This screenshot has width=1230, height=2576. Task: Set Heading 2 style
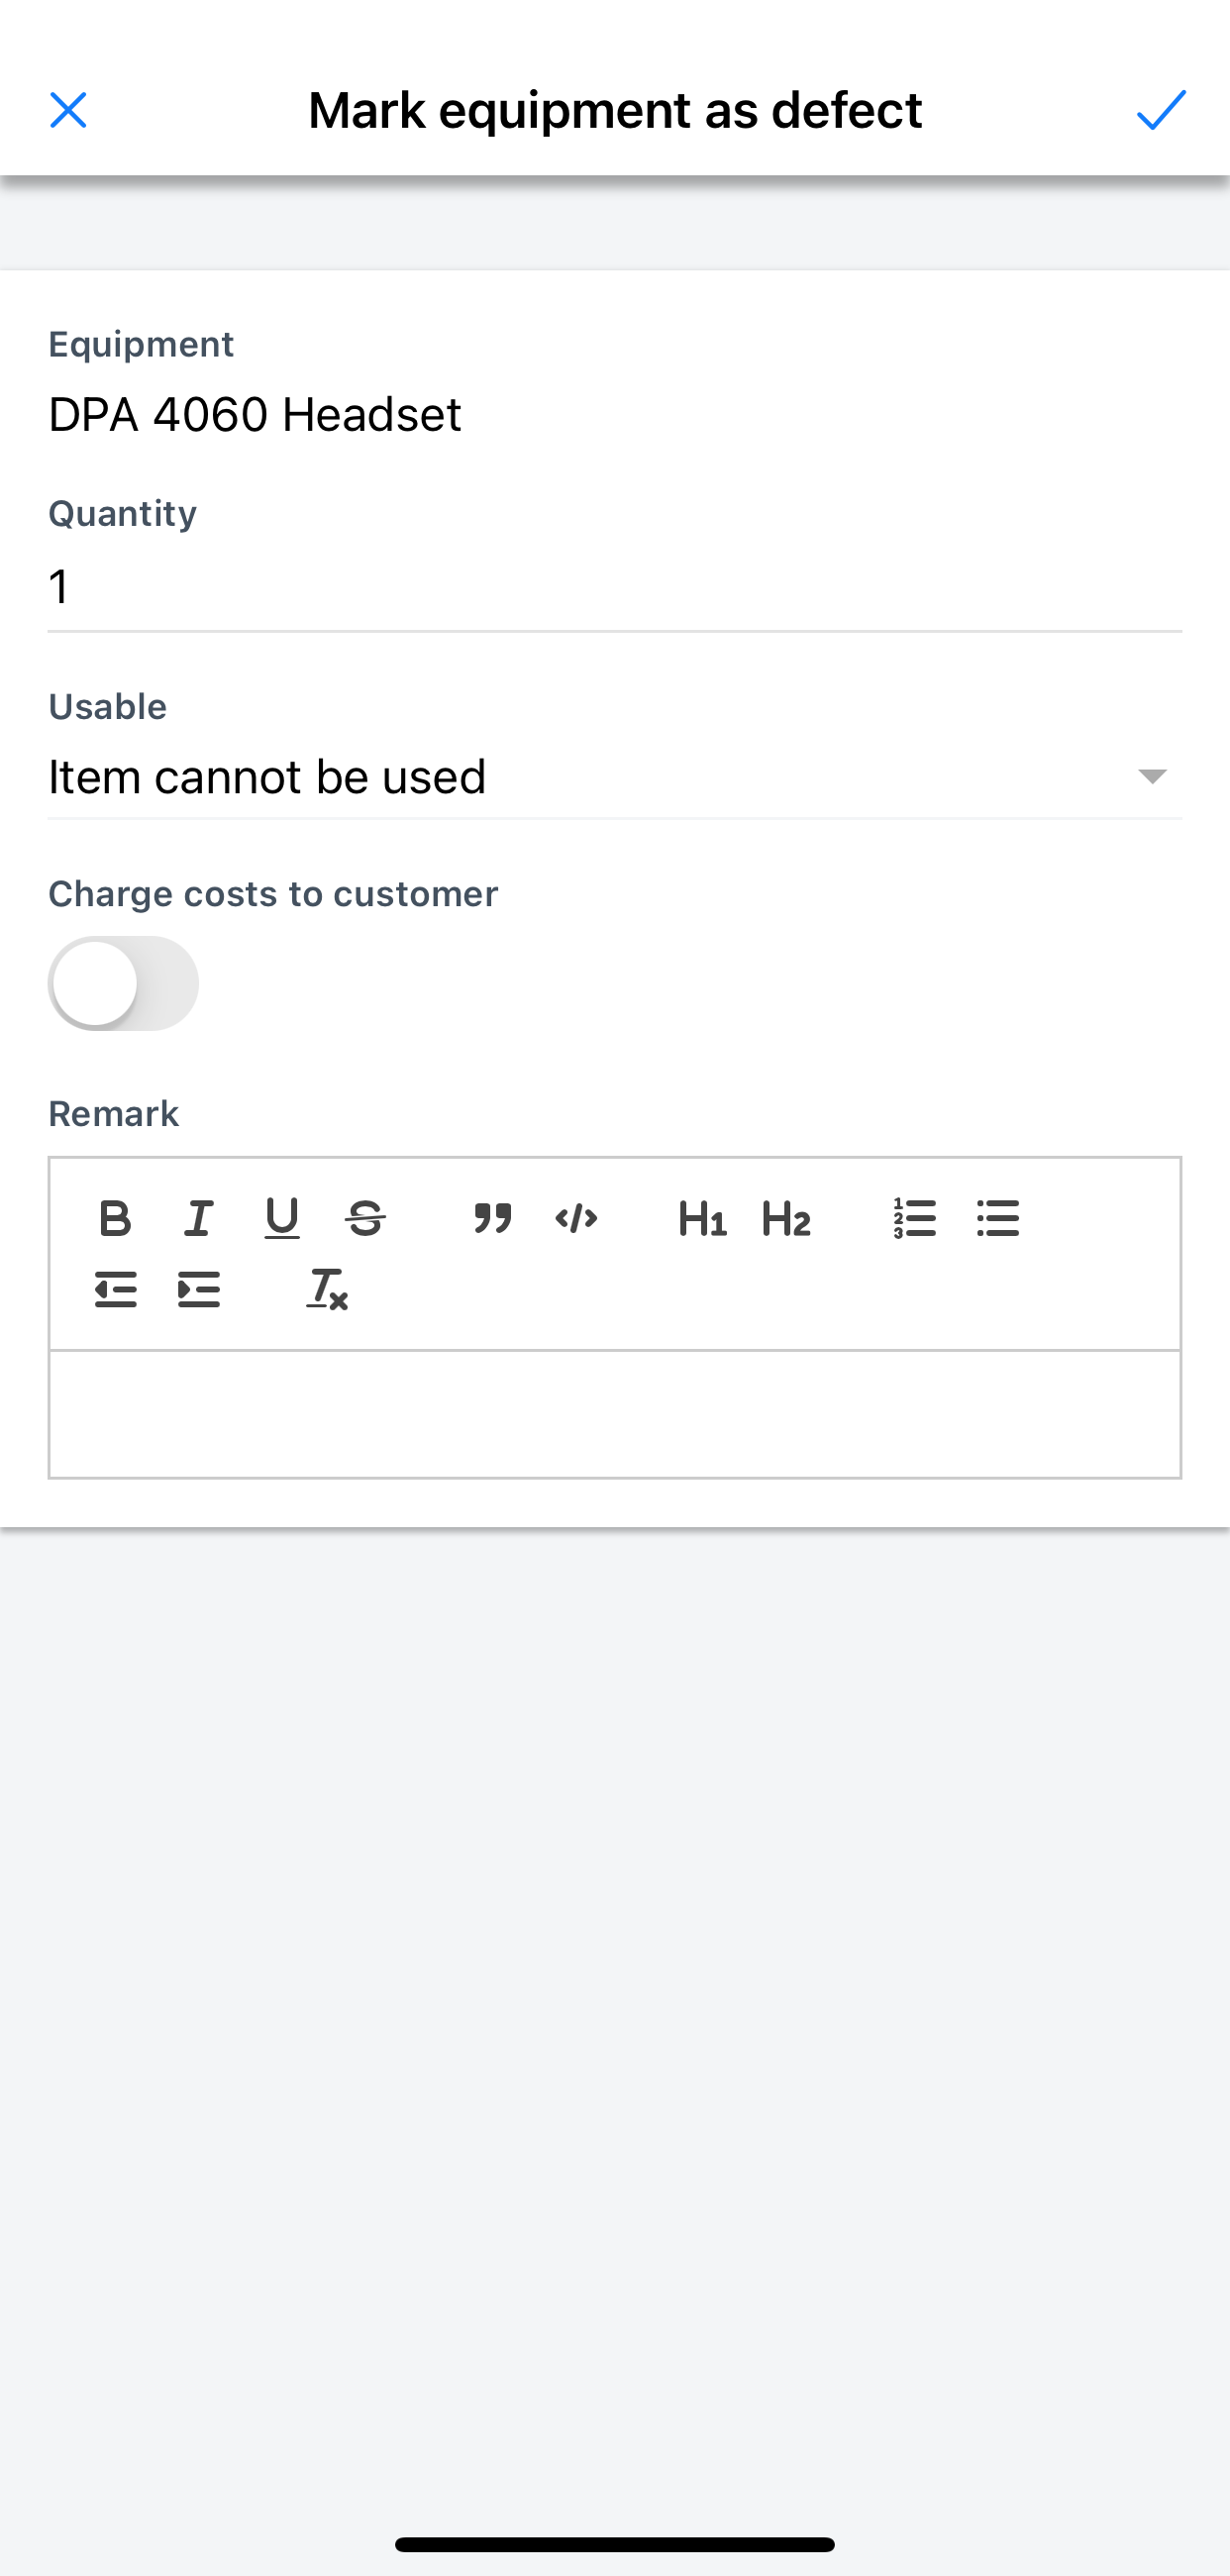[786, 1218]
